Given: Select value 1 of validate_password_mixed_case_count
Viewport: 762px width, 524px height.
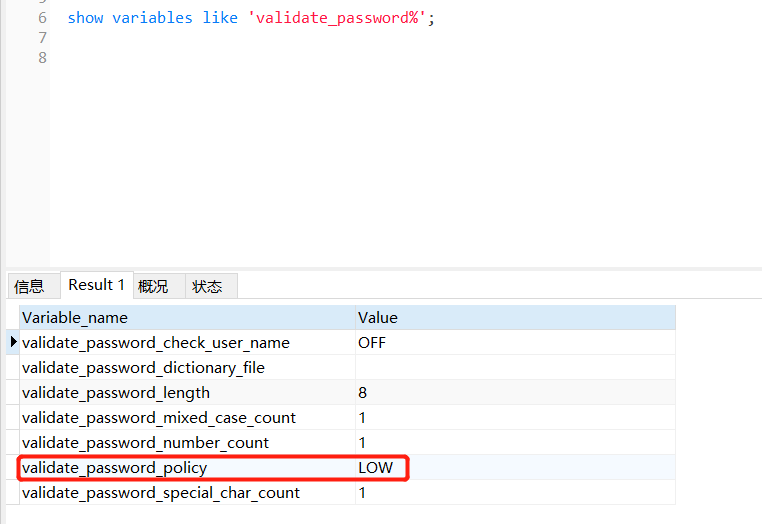Looking at the screenshot, I should pos(515,418).
